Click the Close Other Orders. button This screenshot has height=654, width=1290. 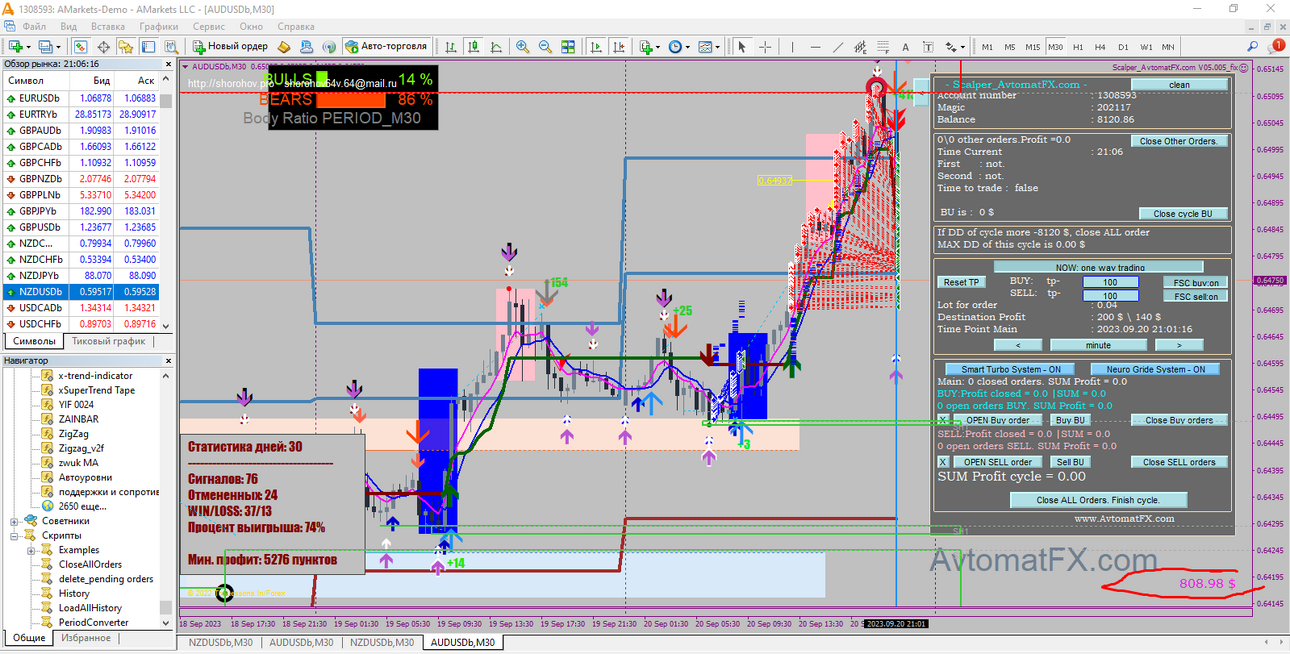[x=1179, y=141]
